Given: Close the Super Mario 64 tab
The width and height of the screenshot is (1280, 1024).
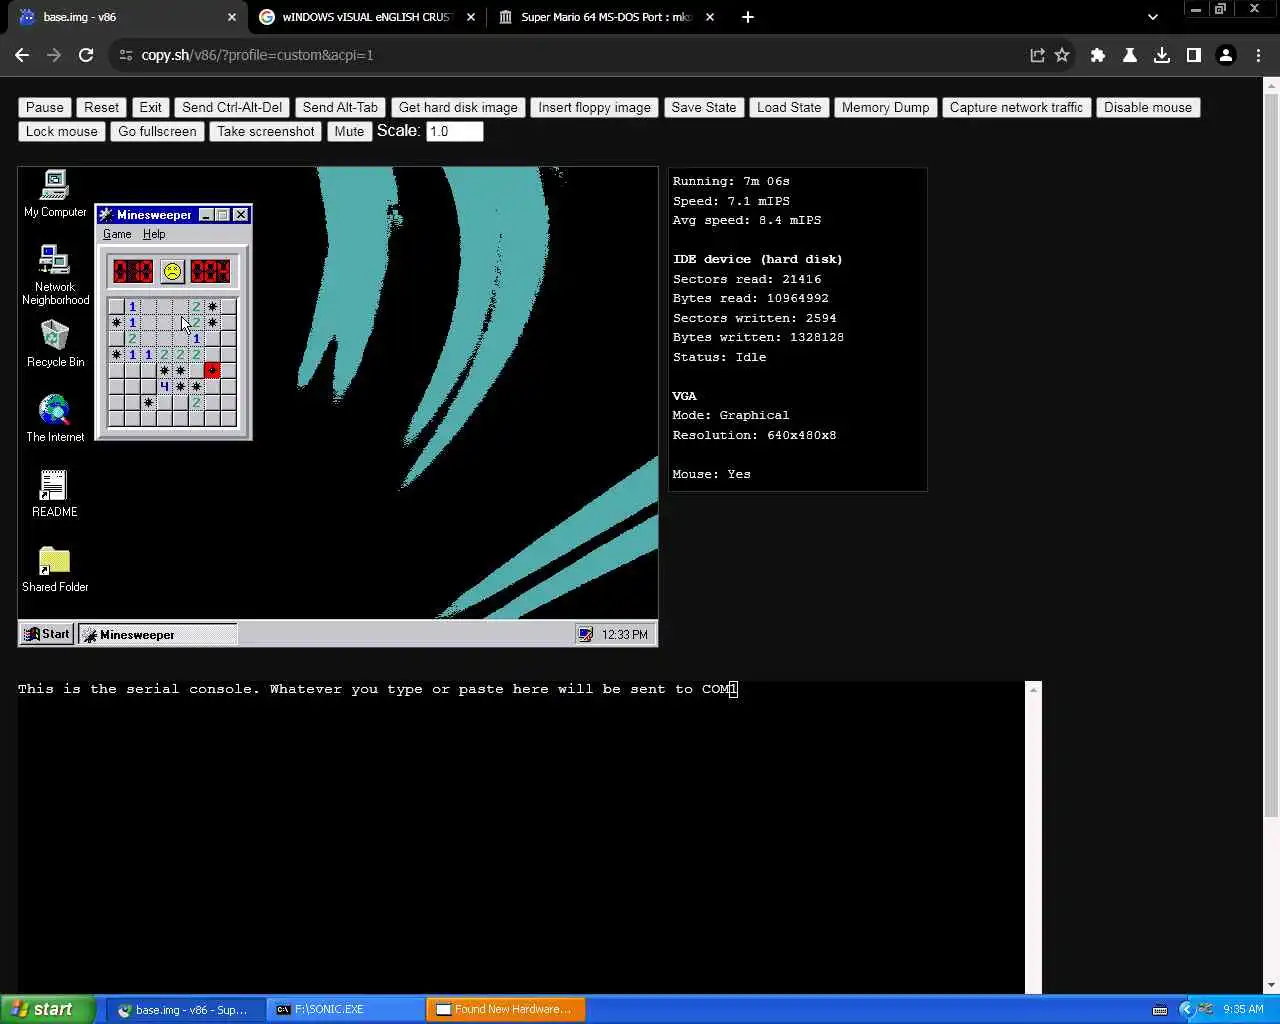Looking at the screenshot, I should pyautogui.click(x=710, y=17).
